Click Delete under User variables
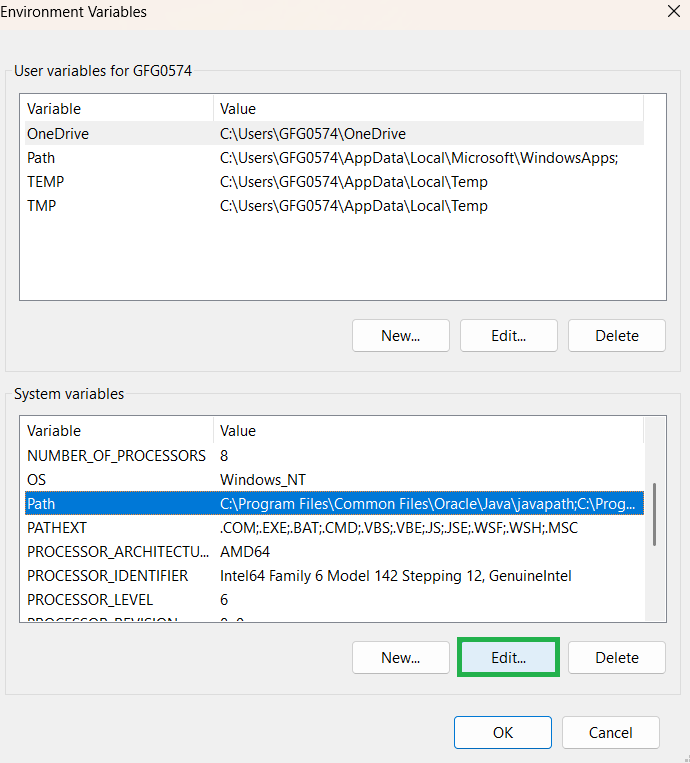This screenshot has height=763, width=690. pos(617,336)
